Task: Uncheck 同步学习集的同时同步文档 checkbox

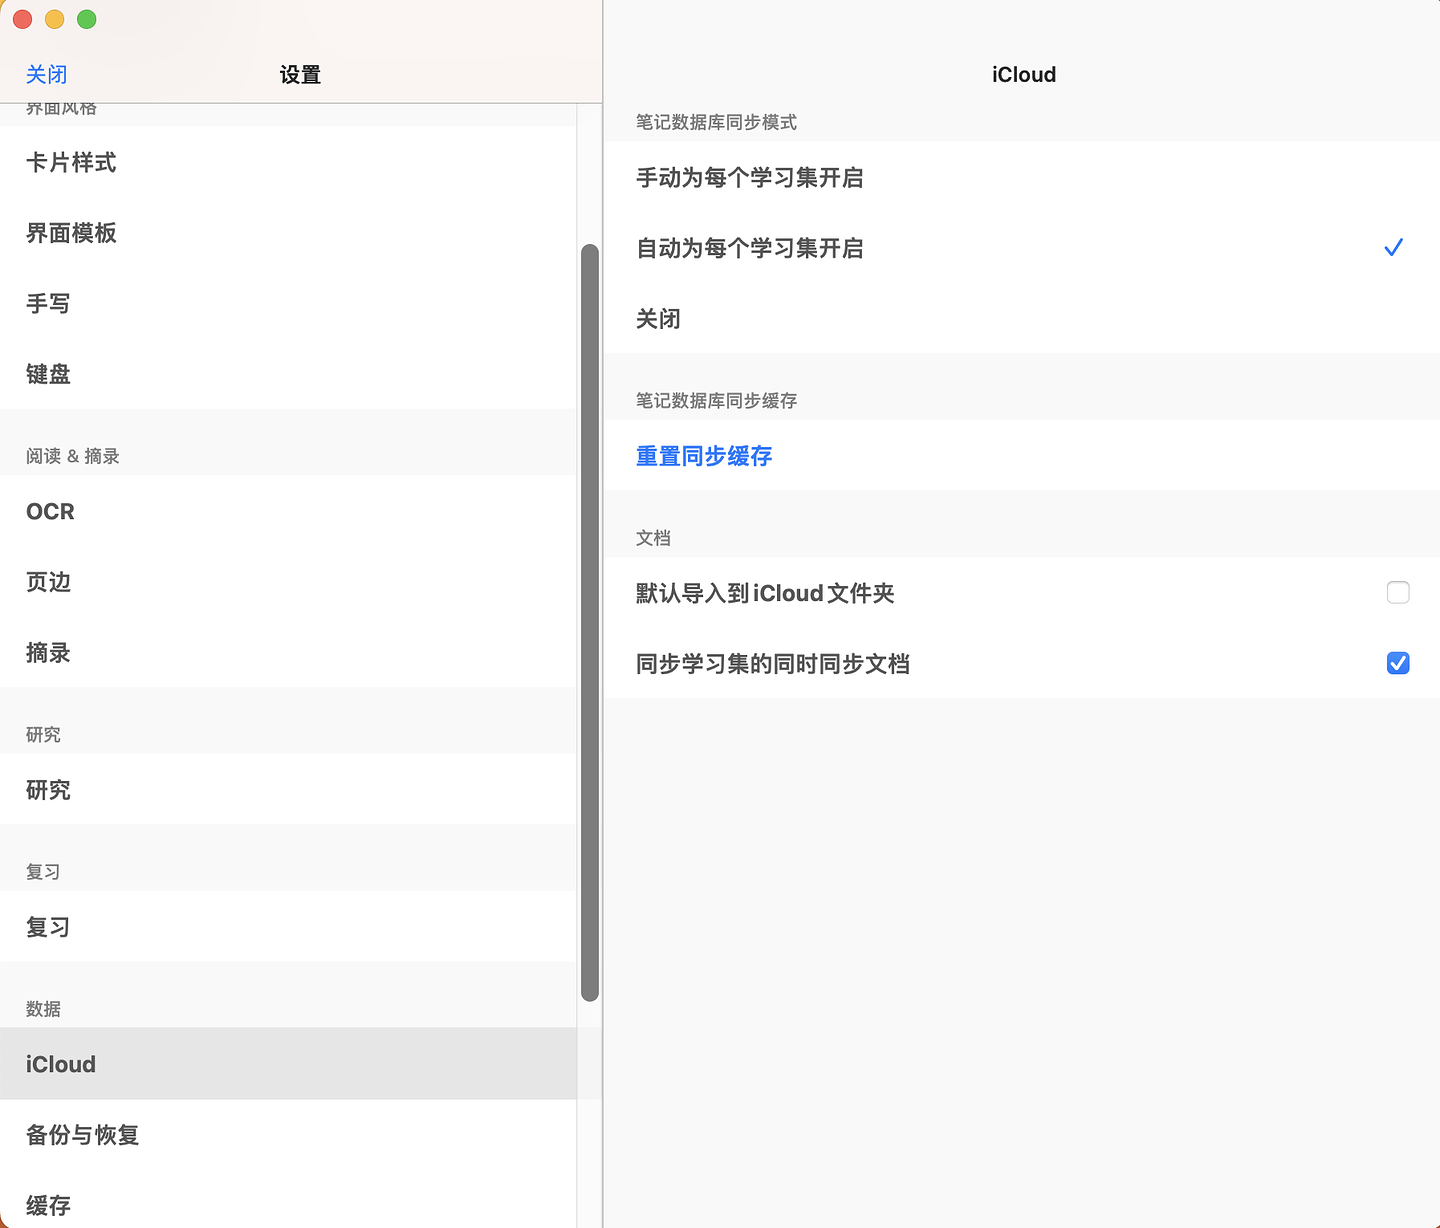Action: pos(1398,663)
